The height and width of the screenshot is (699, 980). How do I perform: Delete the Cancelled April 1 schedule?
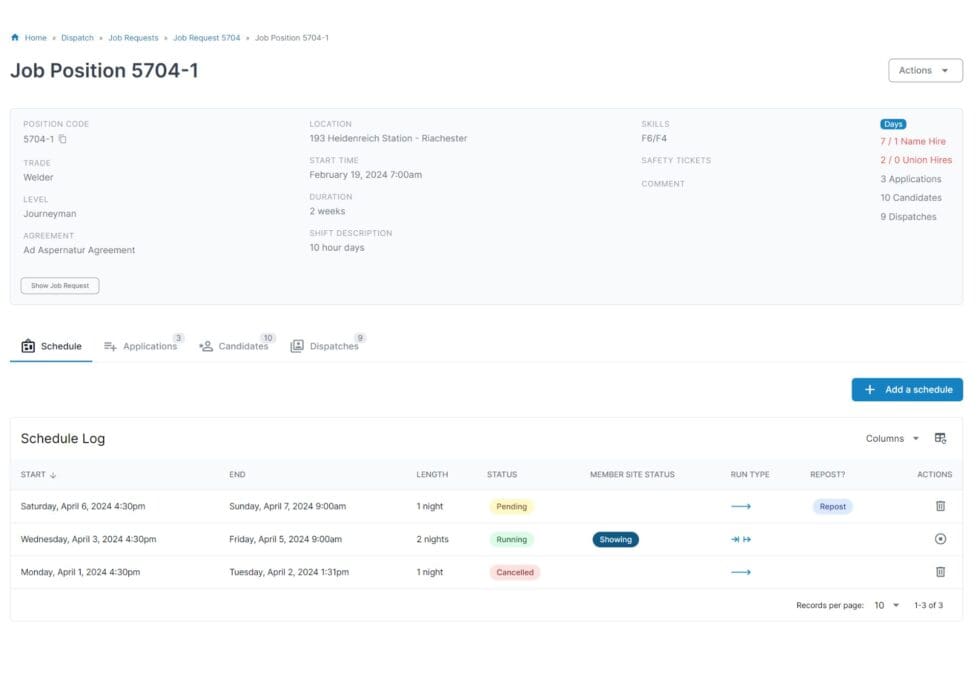tap(940, 572)
